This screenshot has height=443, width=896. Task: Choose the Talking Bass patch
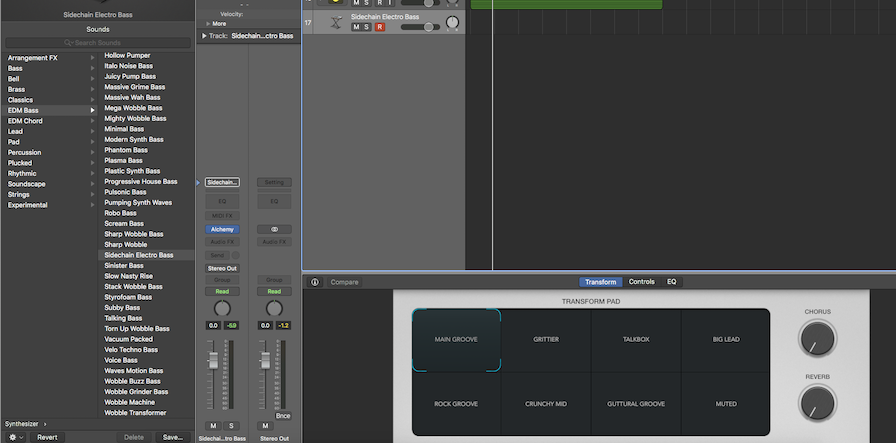(123, 318)
